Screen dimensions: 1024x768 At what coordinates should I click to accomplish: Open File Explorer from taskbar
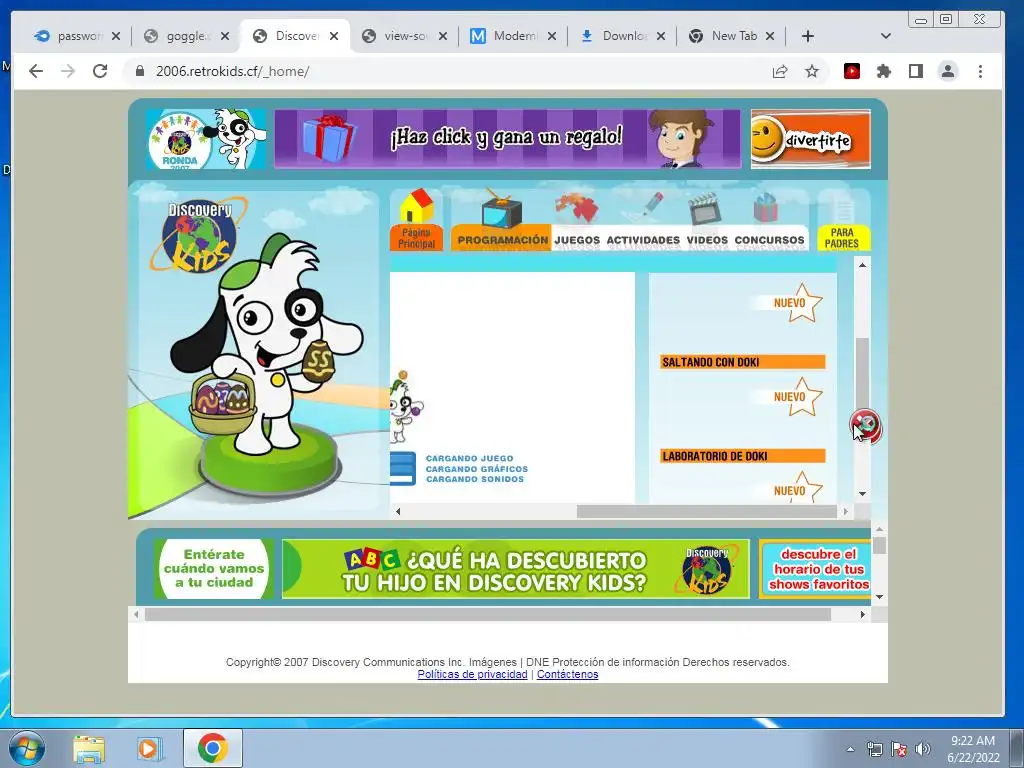(x=89, y=748)
